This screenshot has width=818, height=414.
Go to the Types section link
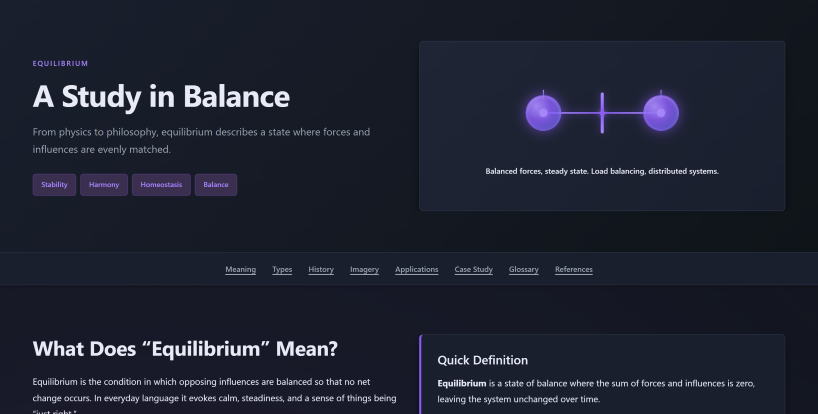282,270
